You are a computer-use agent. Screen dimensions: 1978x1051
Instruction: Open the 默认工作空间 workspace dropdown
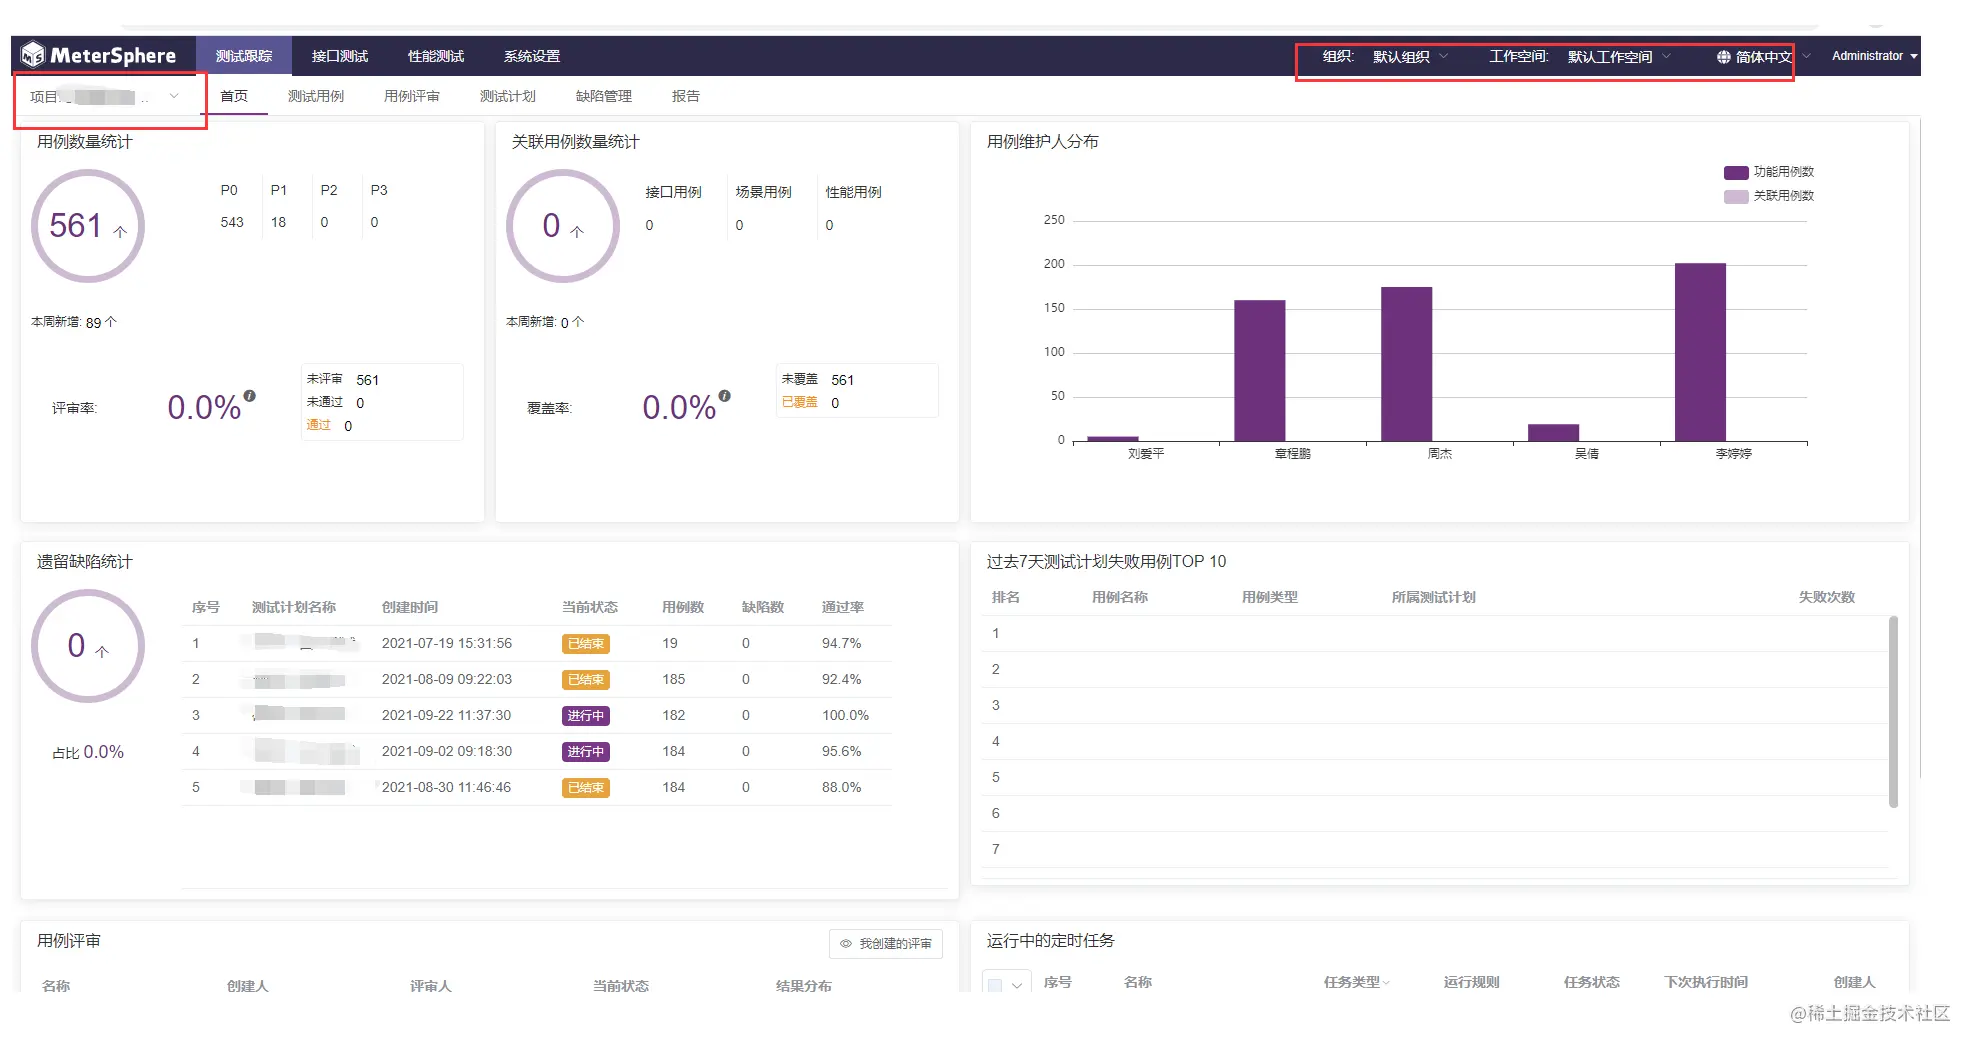coord(1619,57)
